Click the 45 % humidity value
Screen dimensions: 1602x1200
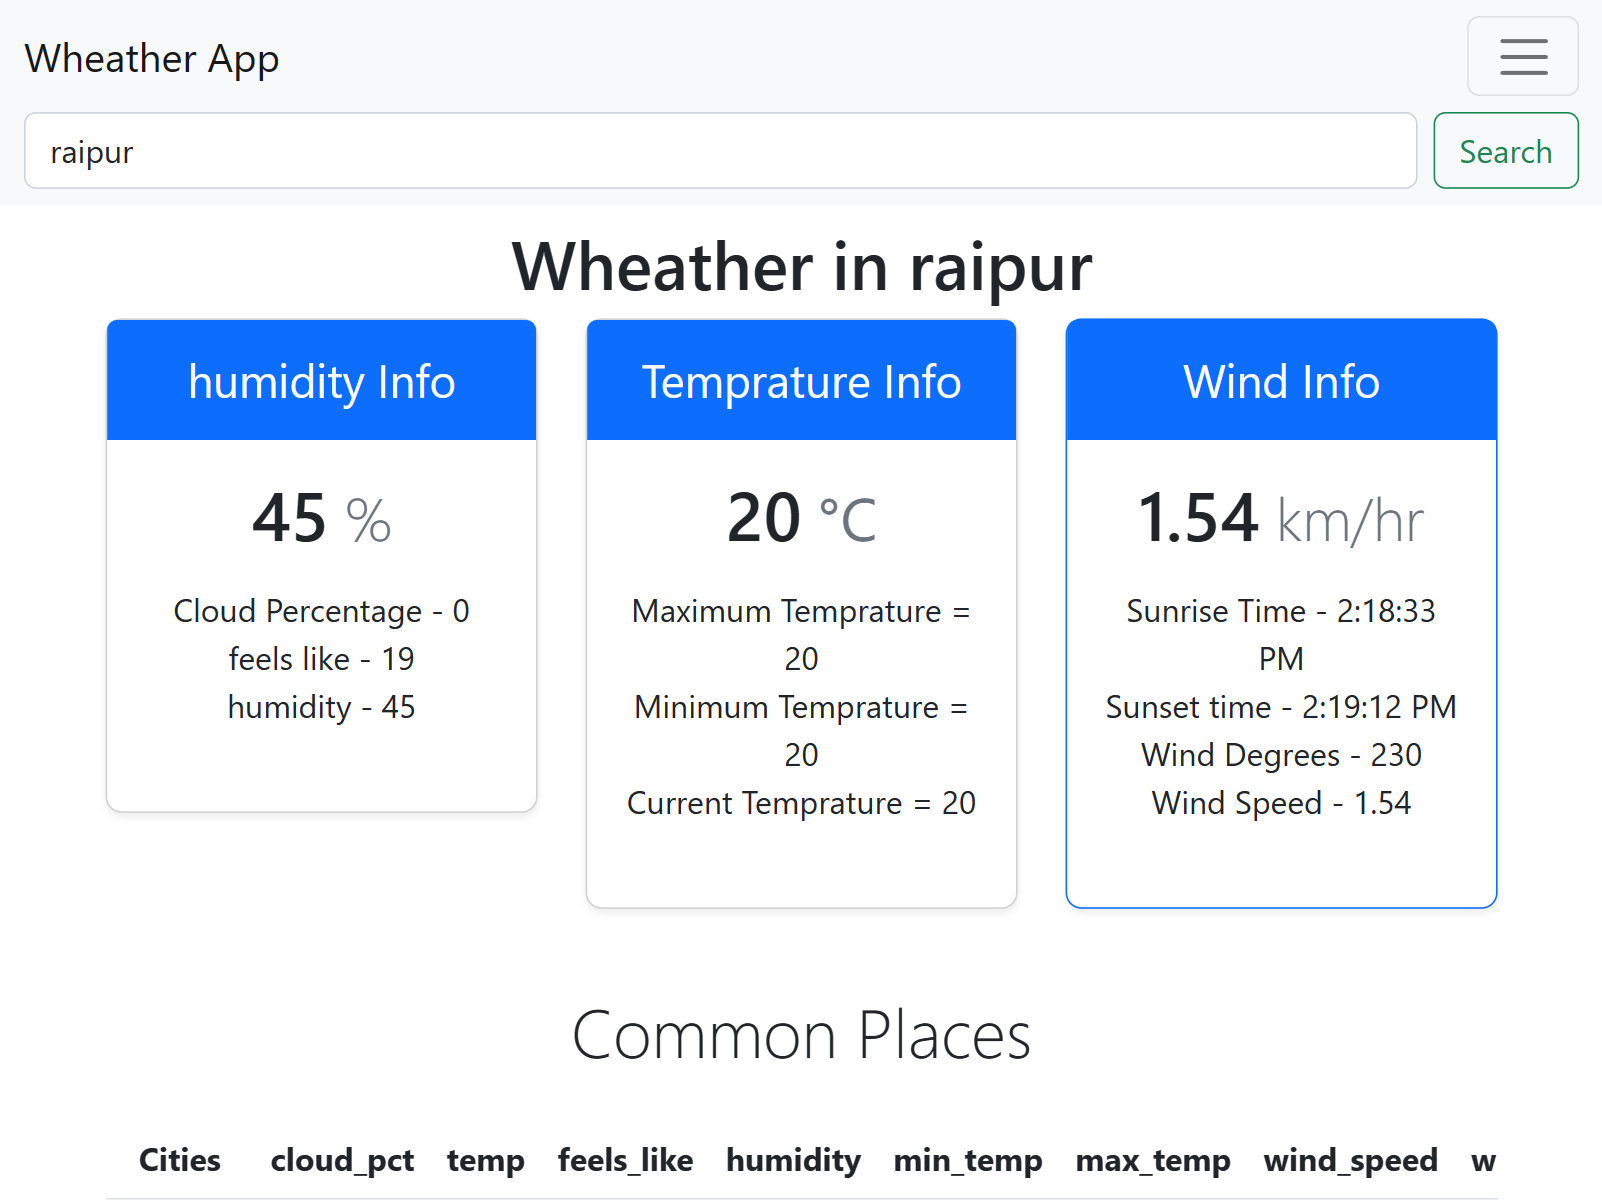click(x=321, y=517)
